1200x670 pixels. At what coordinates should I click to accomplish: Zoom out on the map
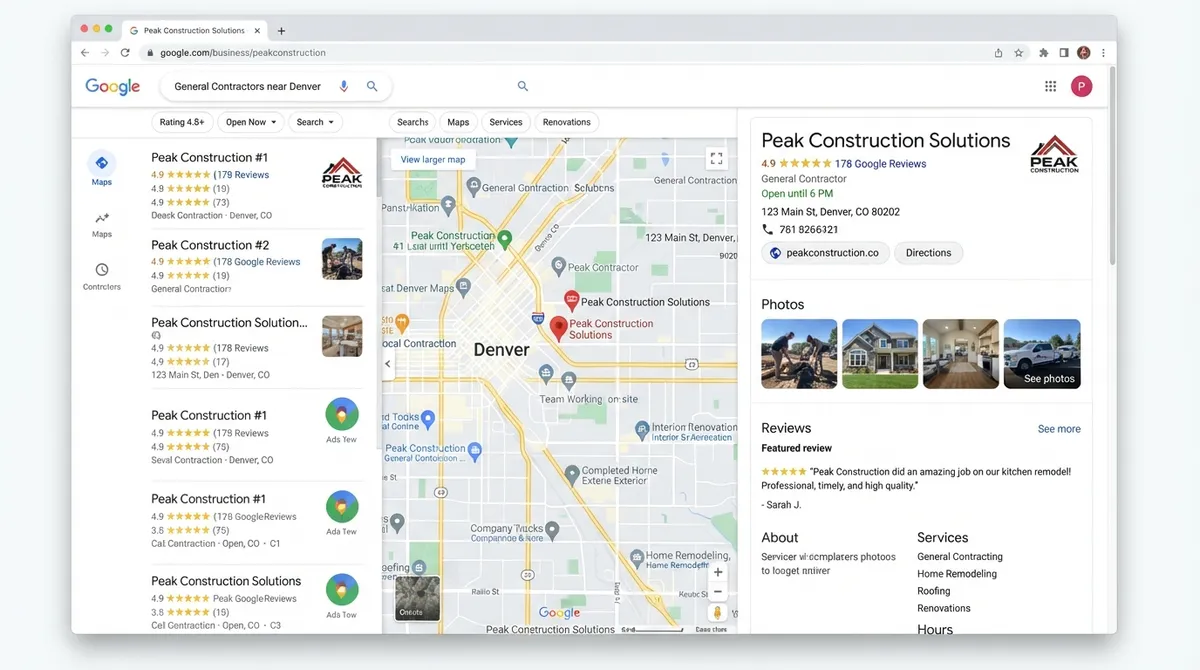[718, 591]
